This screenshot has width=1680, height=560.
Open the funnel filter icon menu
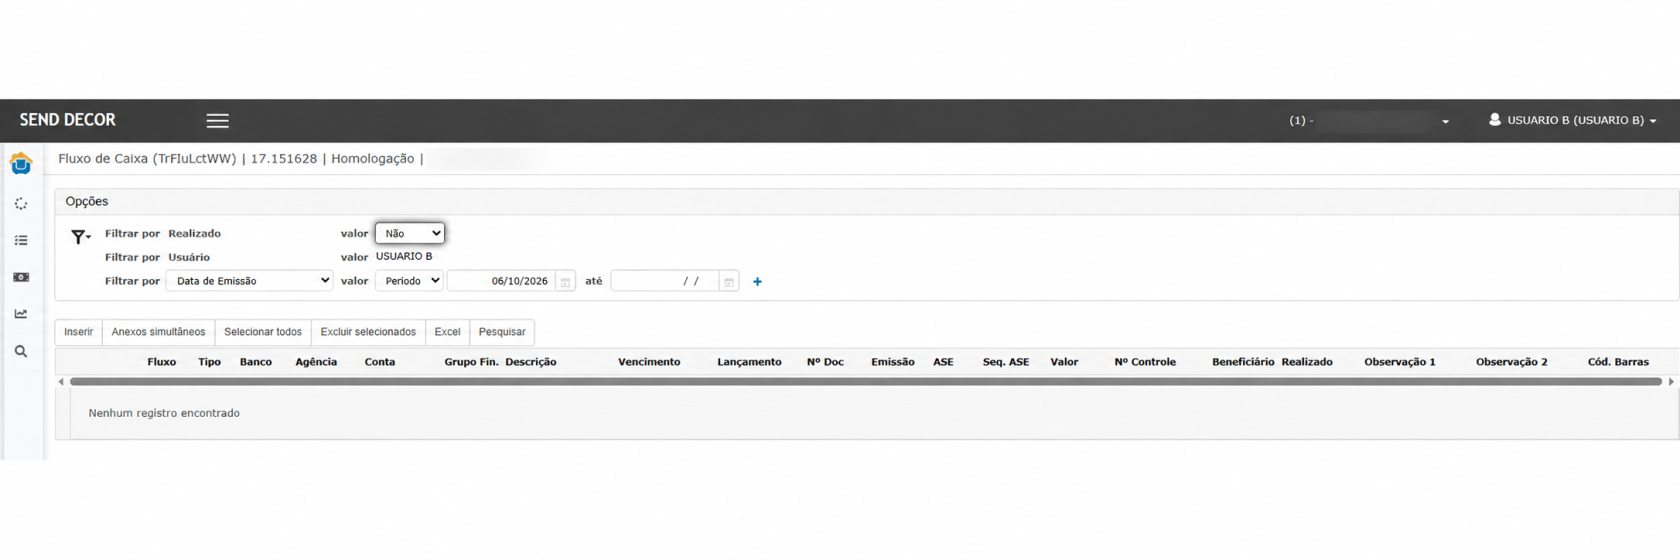tap(80, 237)
